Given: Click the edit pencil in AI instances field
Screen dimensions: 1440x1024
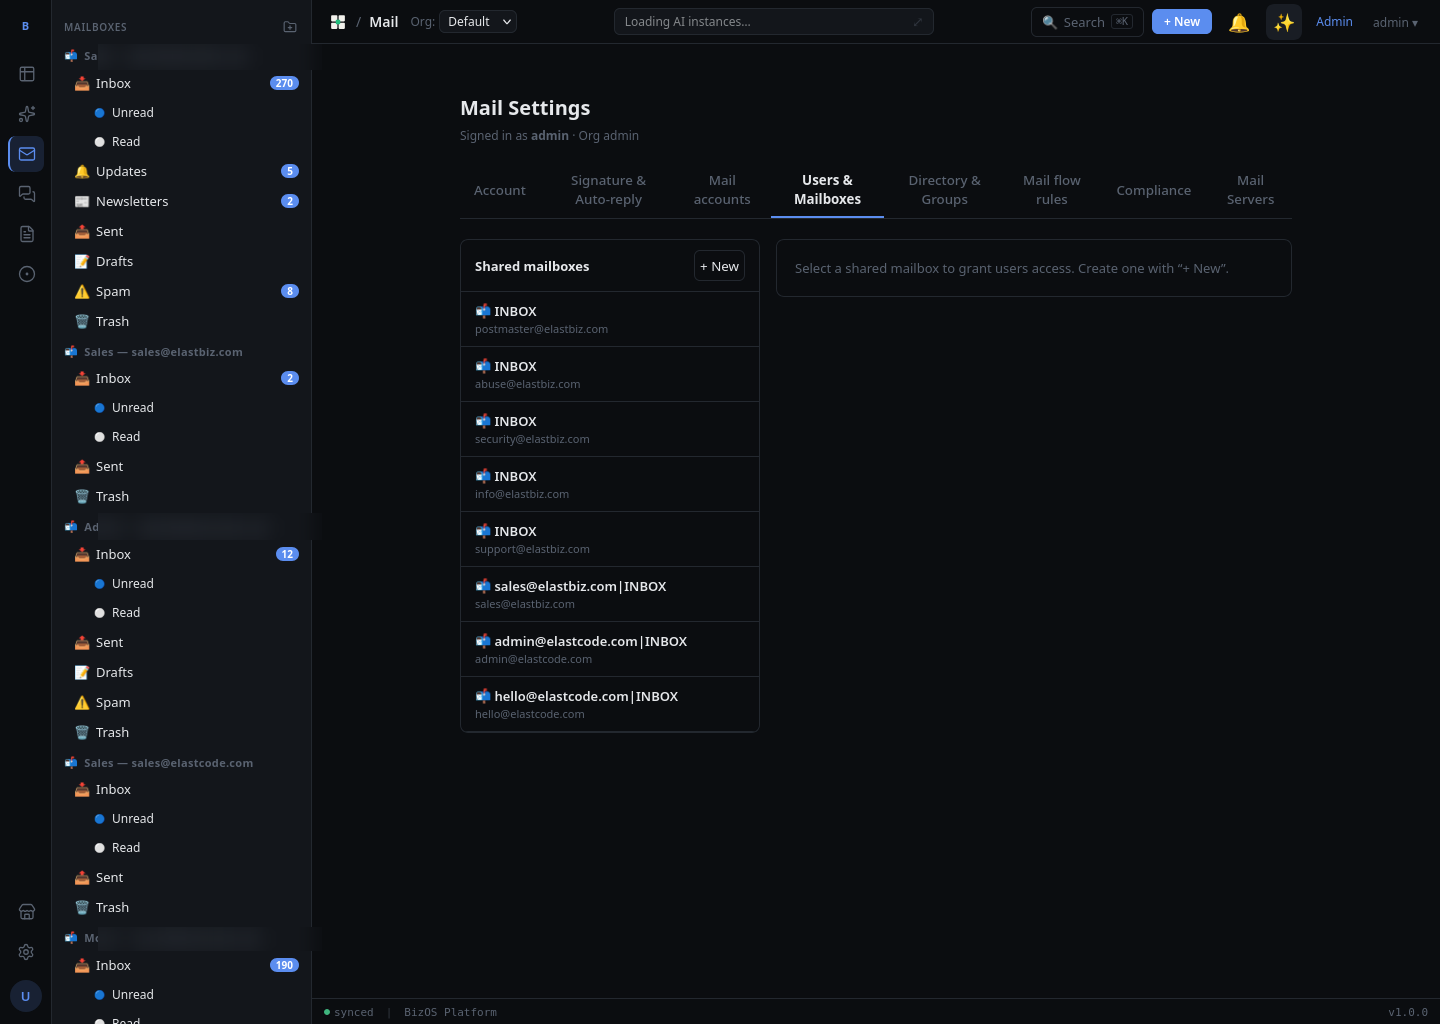Looking at the screenshot, I should click(x=917, y=22).
